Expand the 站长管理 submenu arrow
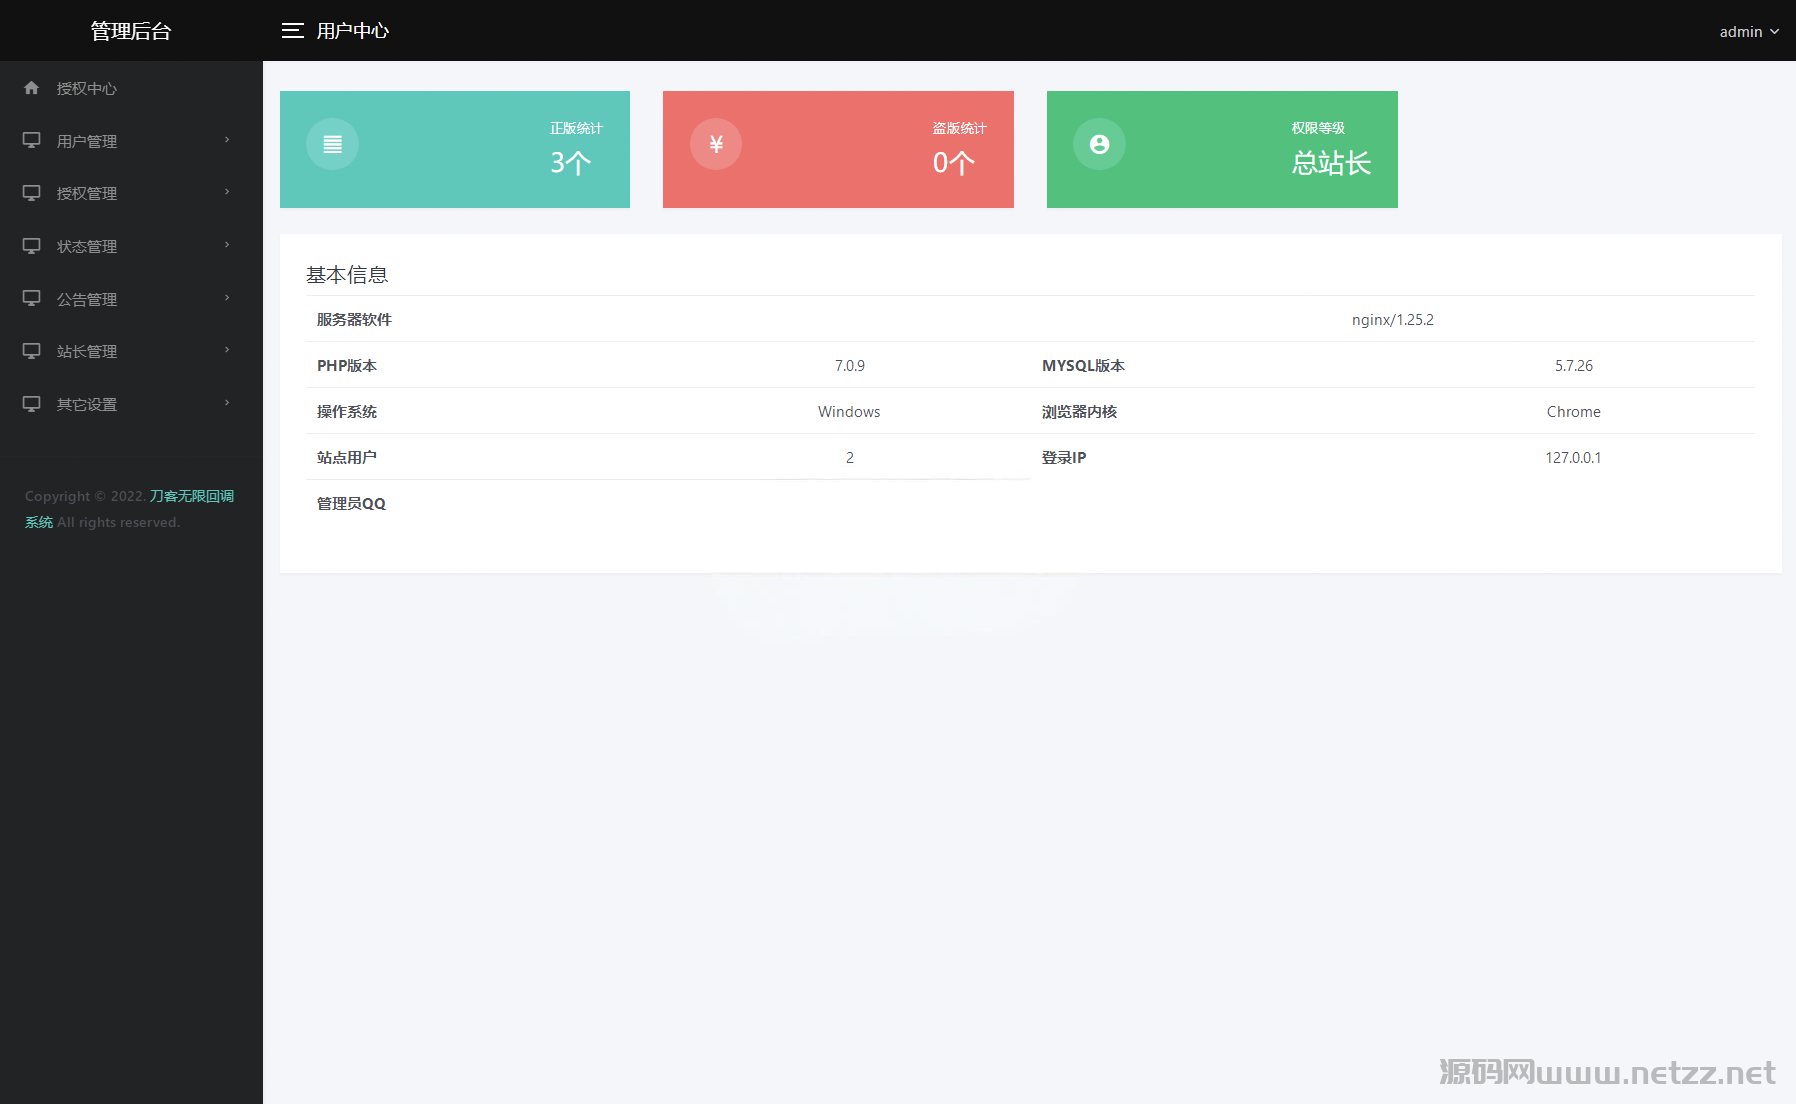The image size is (1796, 1104). pos(227,350)
